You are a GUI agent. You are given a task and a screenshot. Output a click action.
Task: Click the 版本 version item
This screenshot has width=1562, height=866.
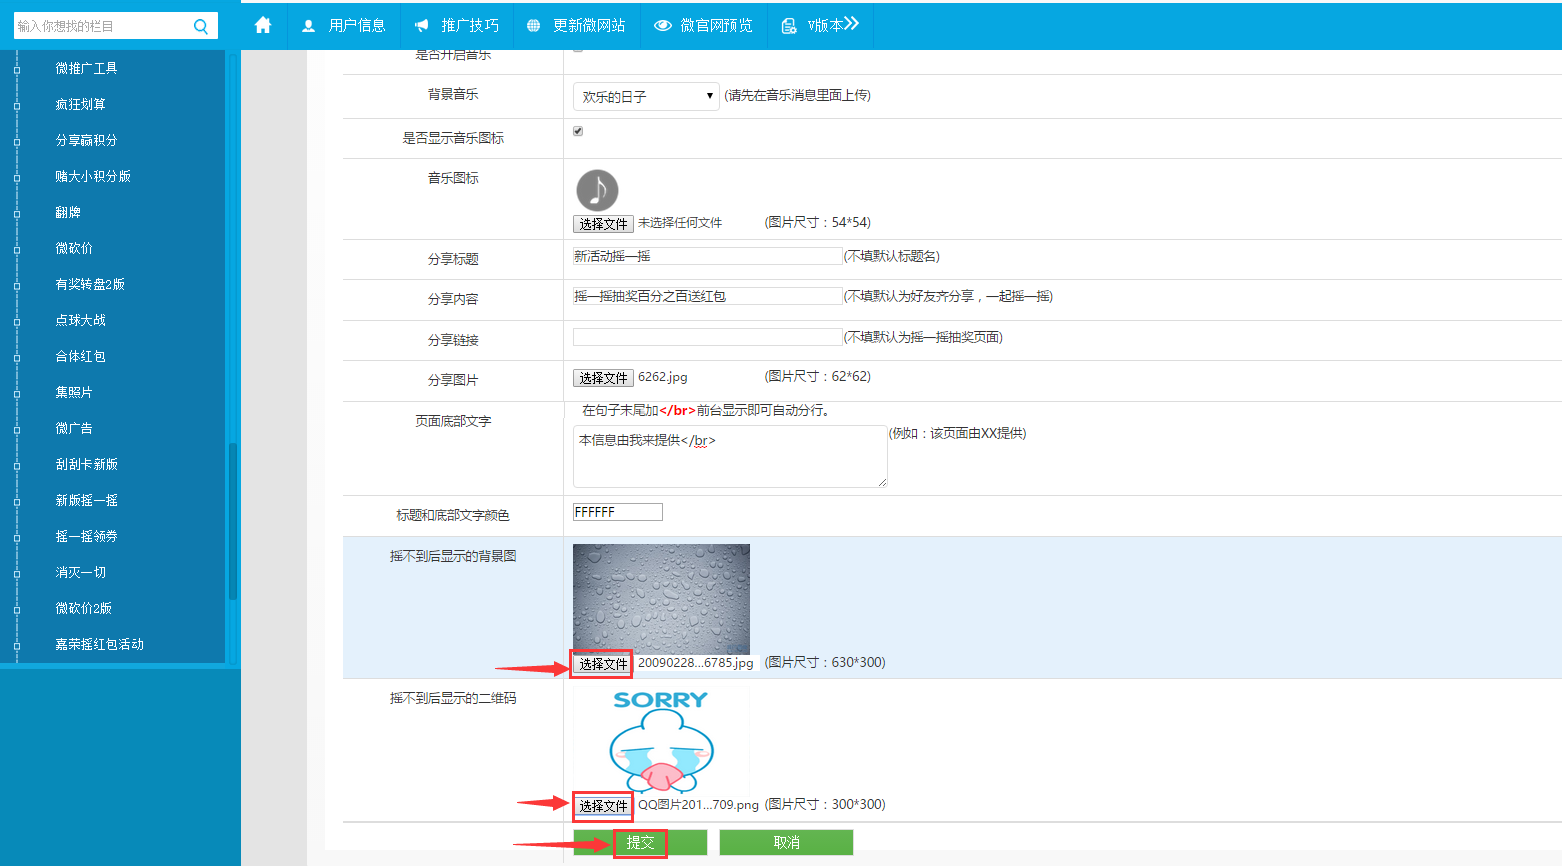coord(820,25)
